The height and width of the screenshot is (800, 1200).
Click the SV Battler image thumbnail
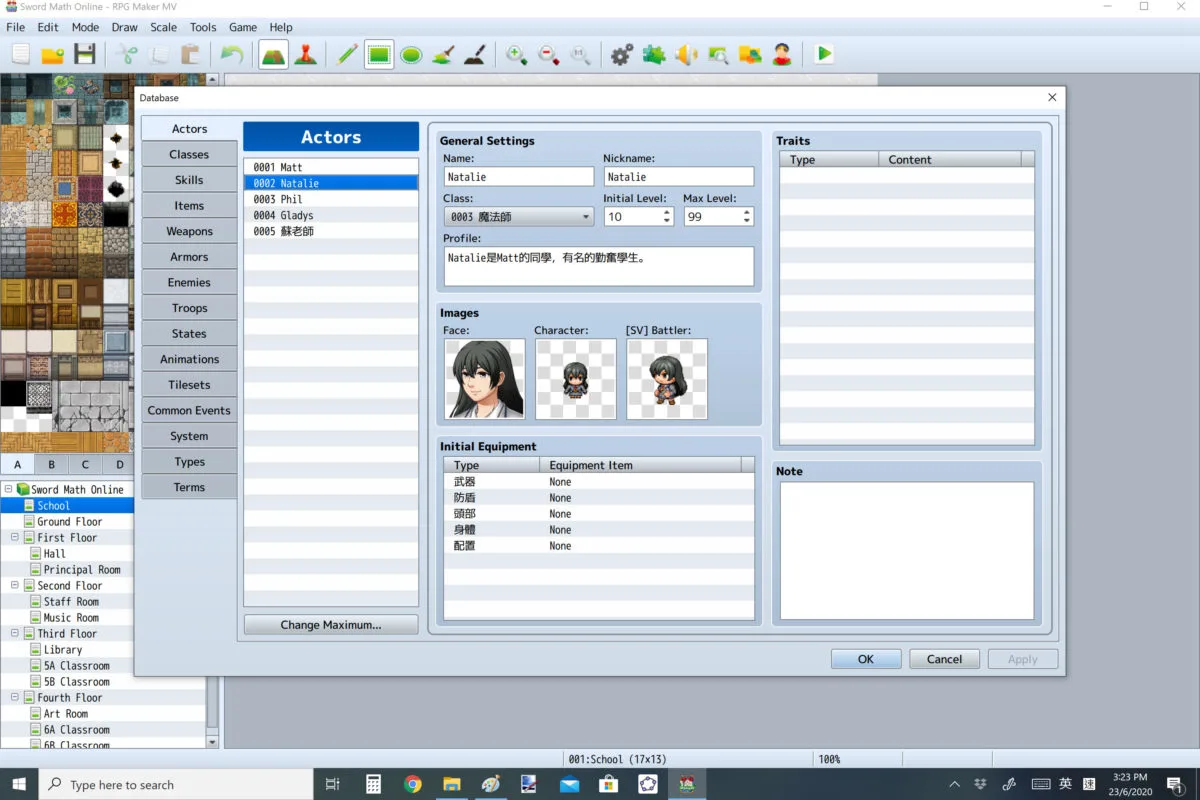(667, 379)
